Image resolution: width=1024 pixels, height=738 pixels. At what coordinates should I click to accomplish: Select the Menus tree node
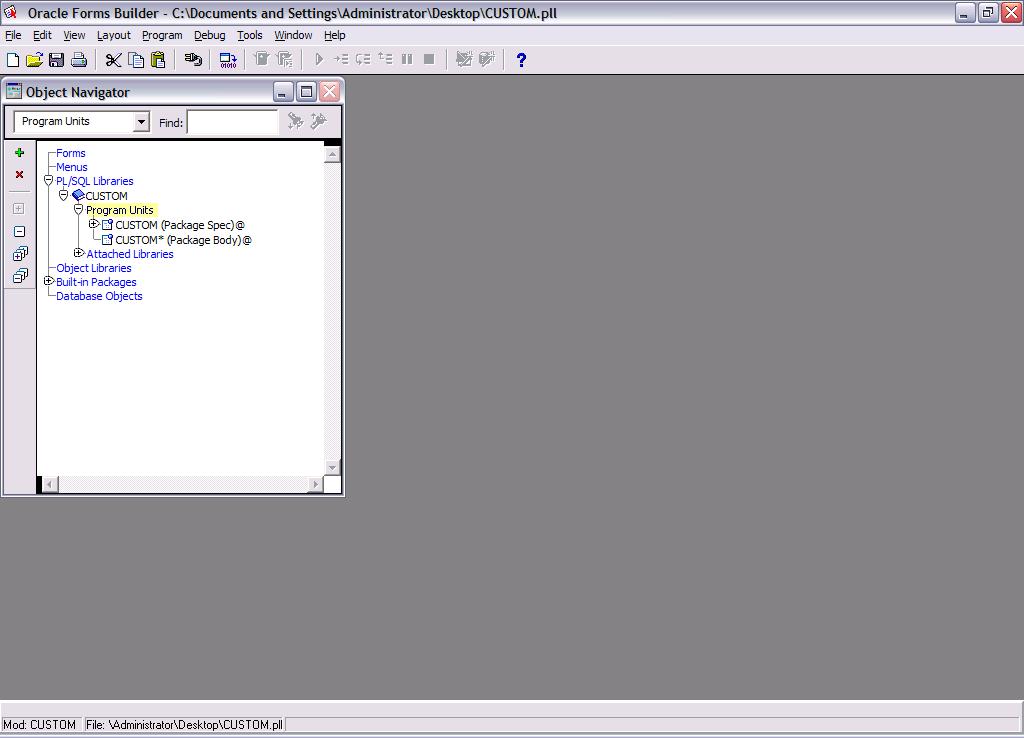[x=72, y=167]
